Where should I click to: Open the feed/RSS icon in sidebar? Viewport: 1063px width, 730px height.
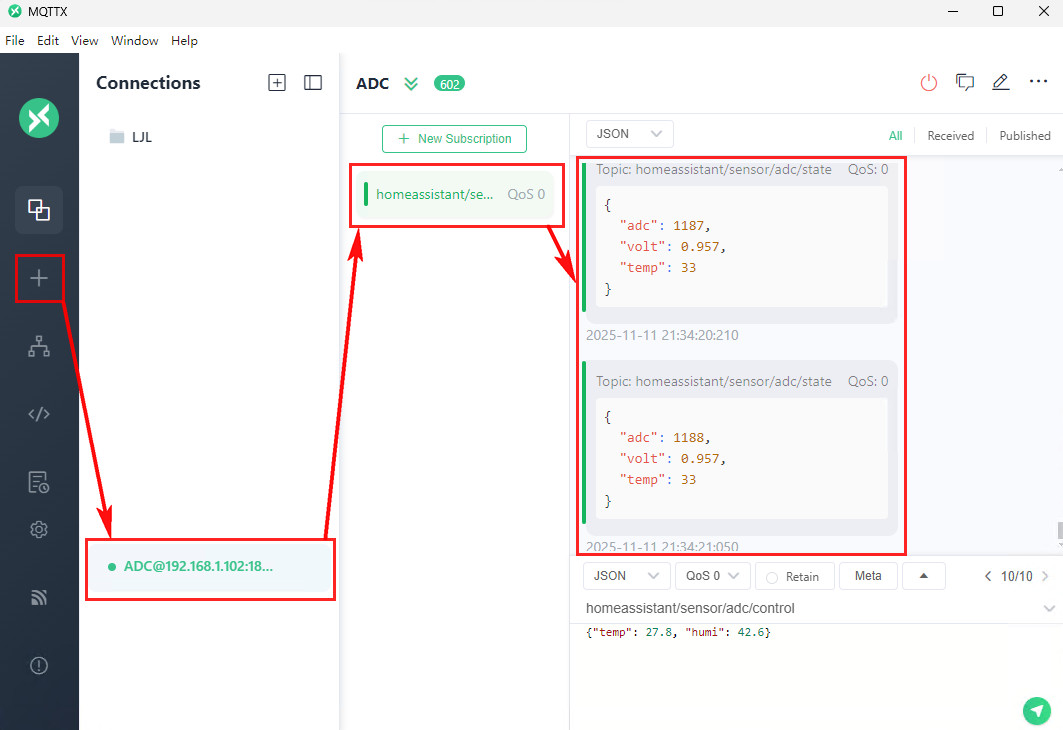click(39, 596)
